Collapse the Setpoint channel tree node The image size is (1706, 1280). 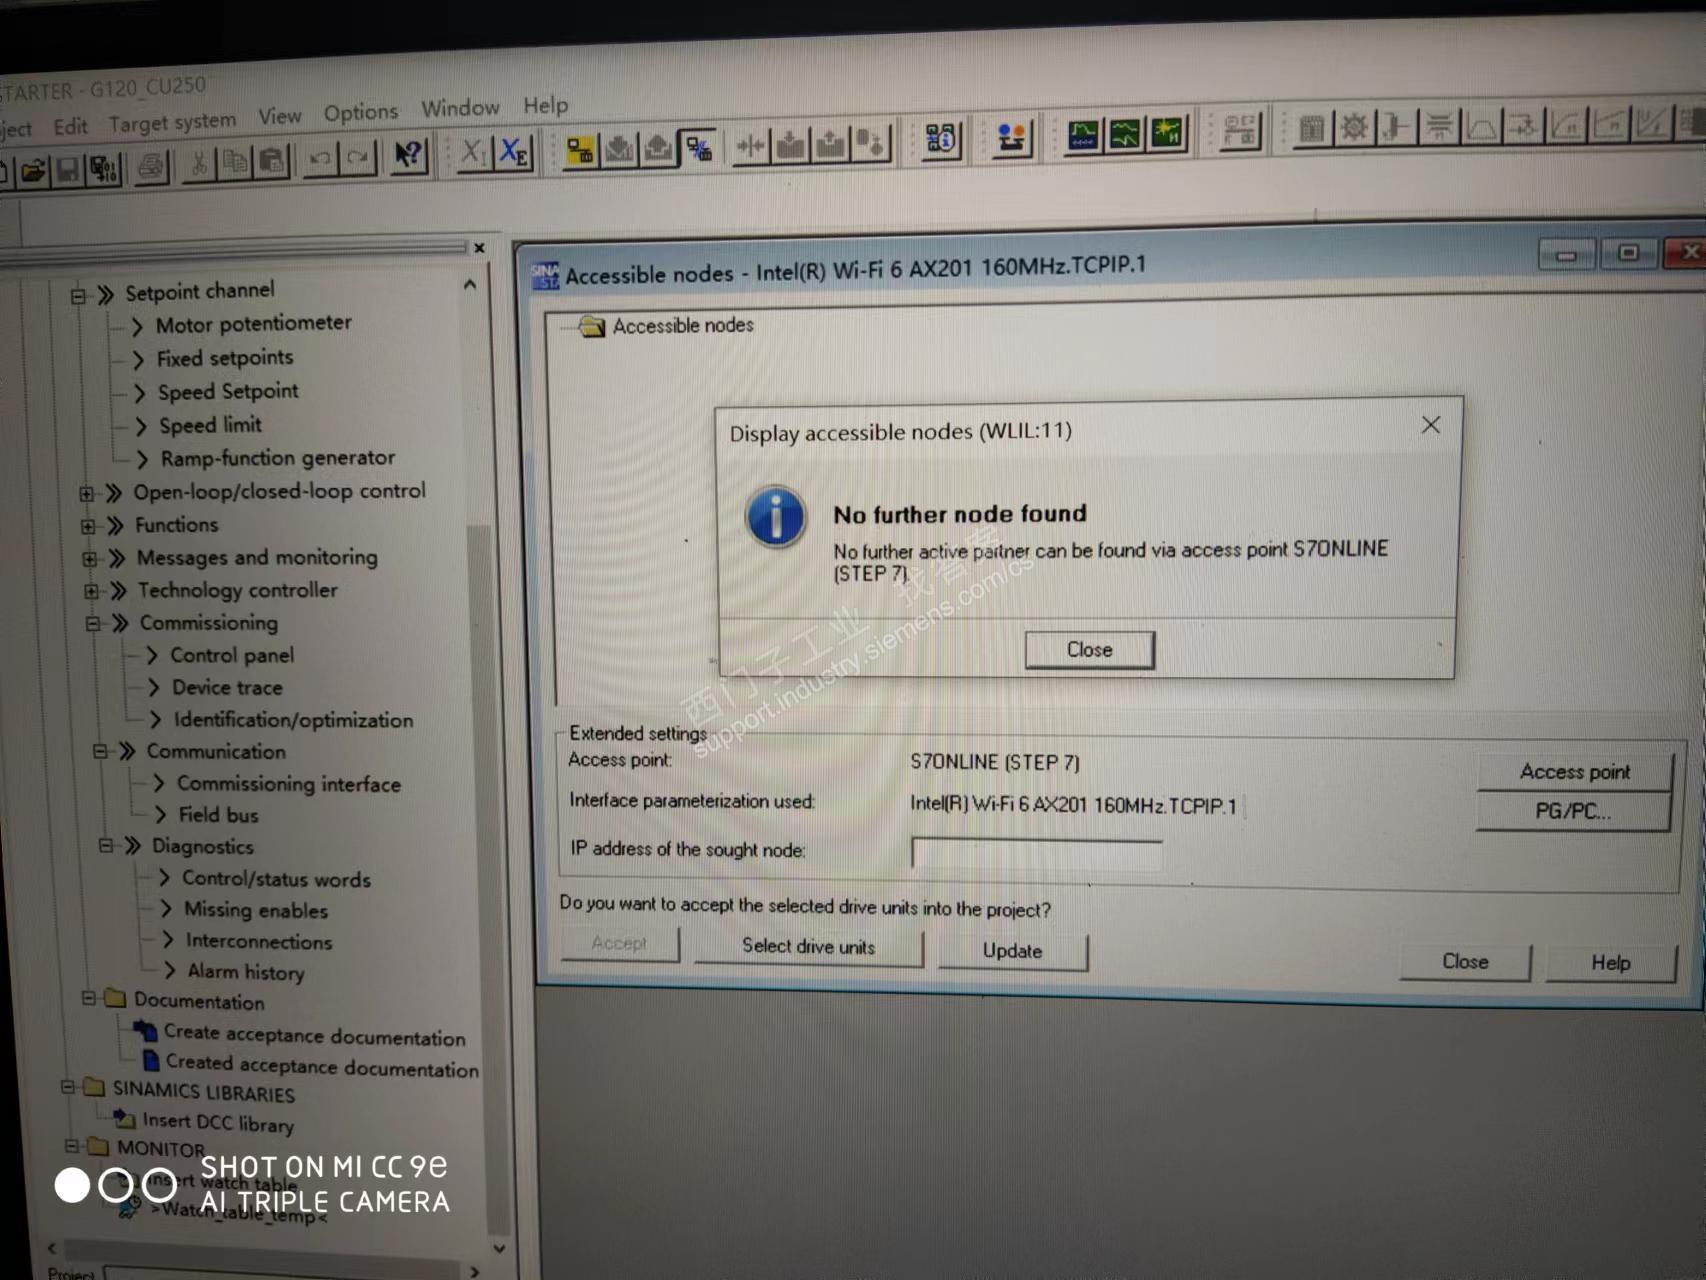click(x=77, y=295)
